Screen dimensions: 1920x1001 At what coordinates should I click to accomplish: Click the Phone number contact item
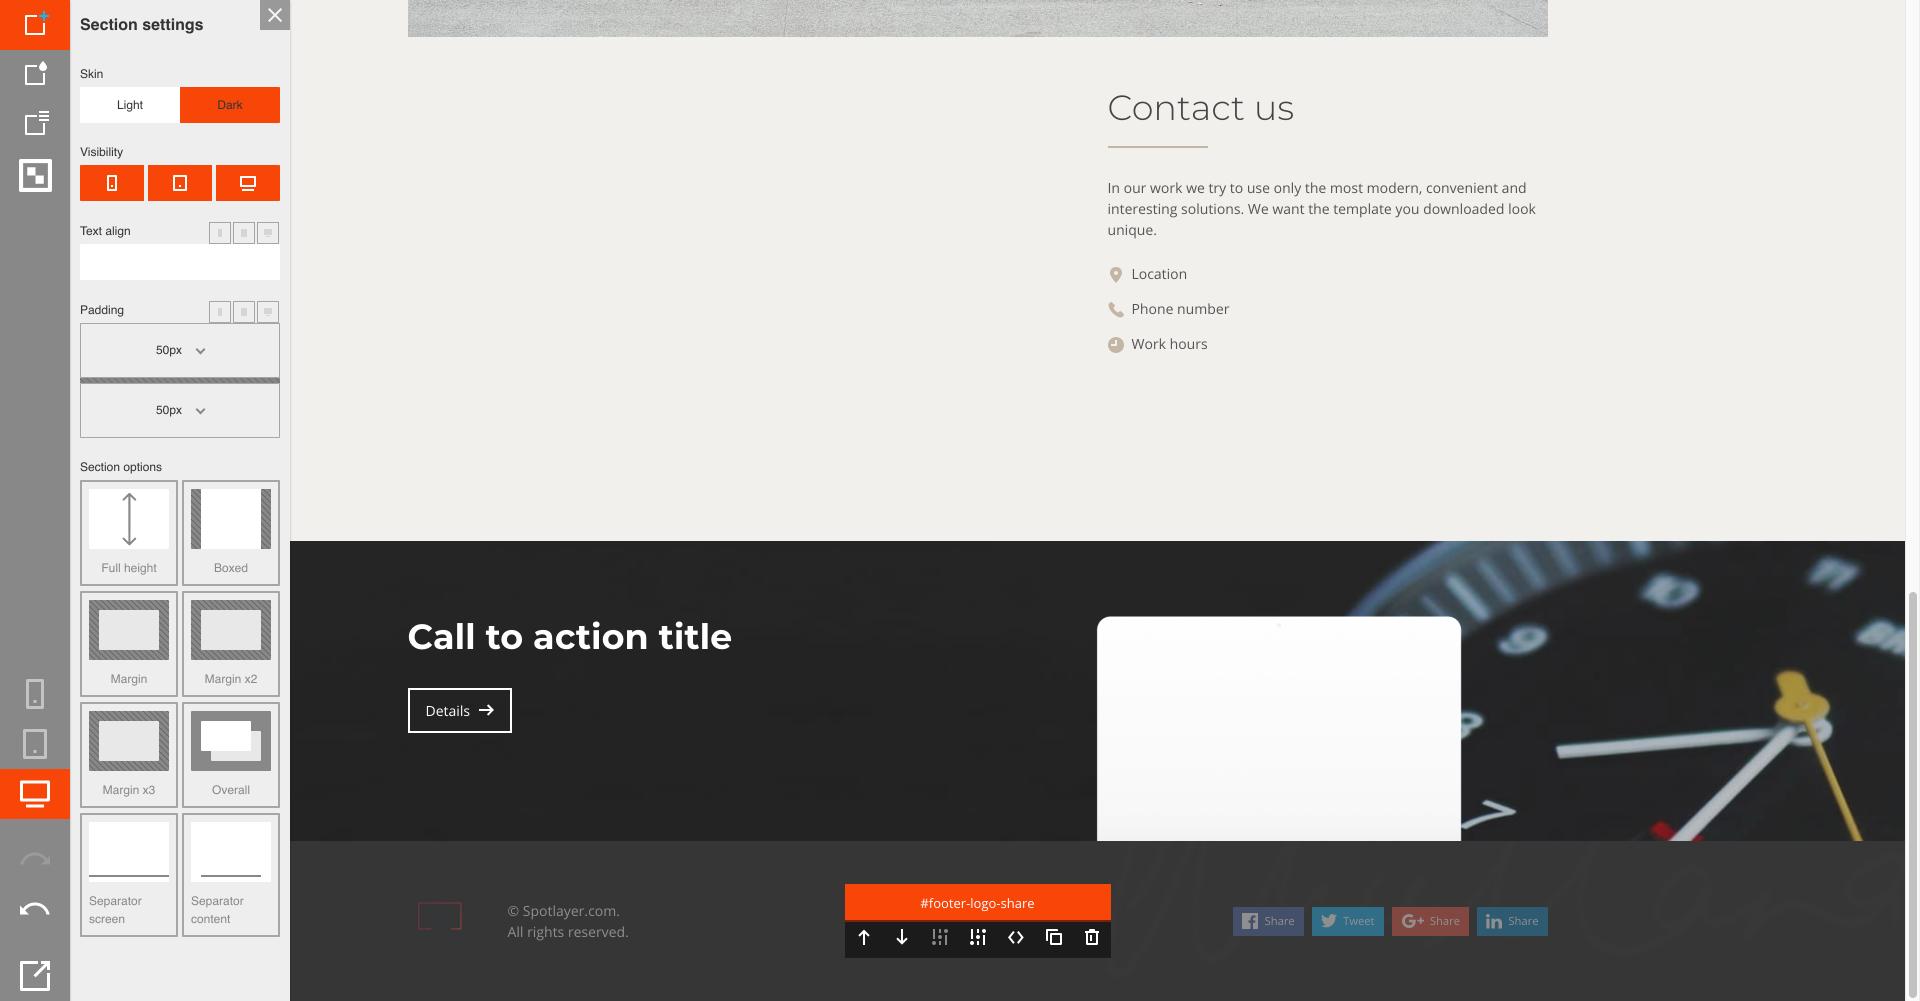(1168, 309)
